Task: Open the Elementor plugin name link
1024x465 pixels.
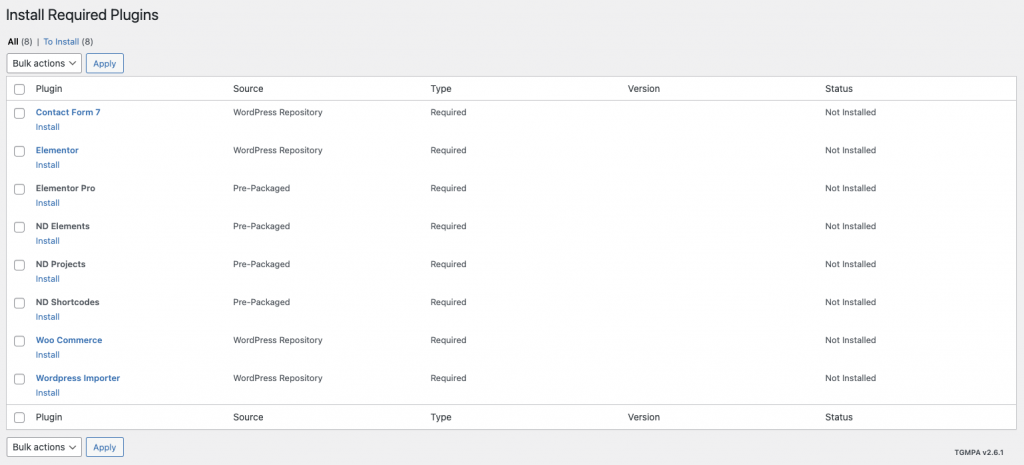Action: pyautogui.click(x=57, y=150)
